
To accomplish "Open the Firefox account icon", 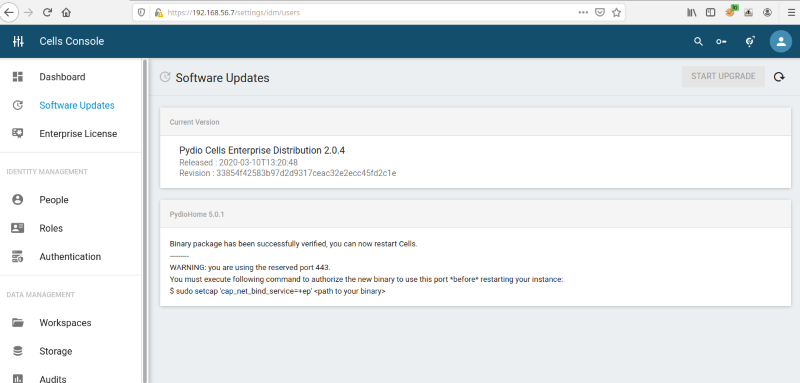I will pyautogui.click(x=767, y=12).
